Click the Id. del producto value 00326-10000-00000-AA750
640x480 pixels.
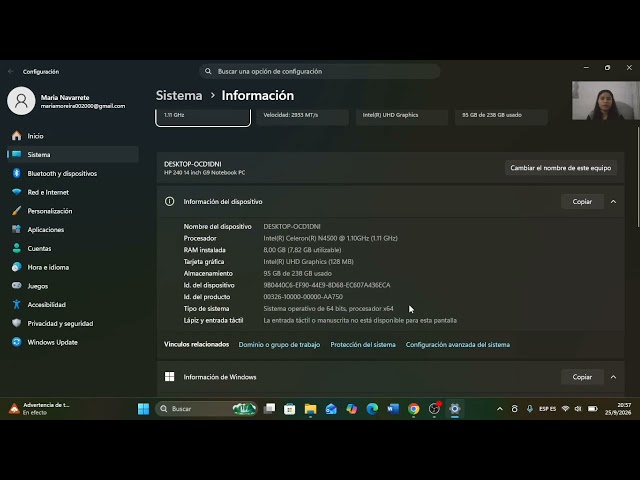pyautogui.click(x=303, y=297)
